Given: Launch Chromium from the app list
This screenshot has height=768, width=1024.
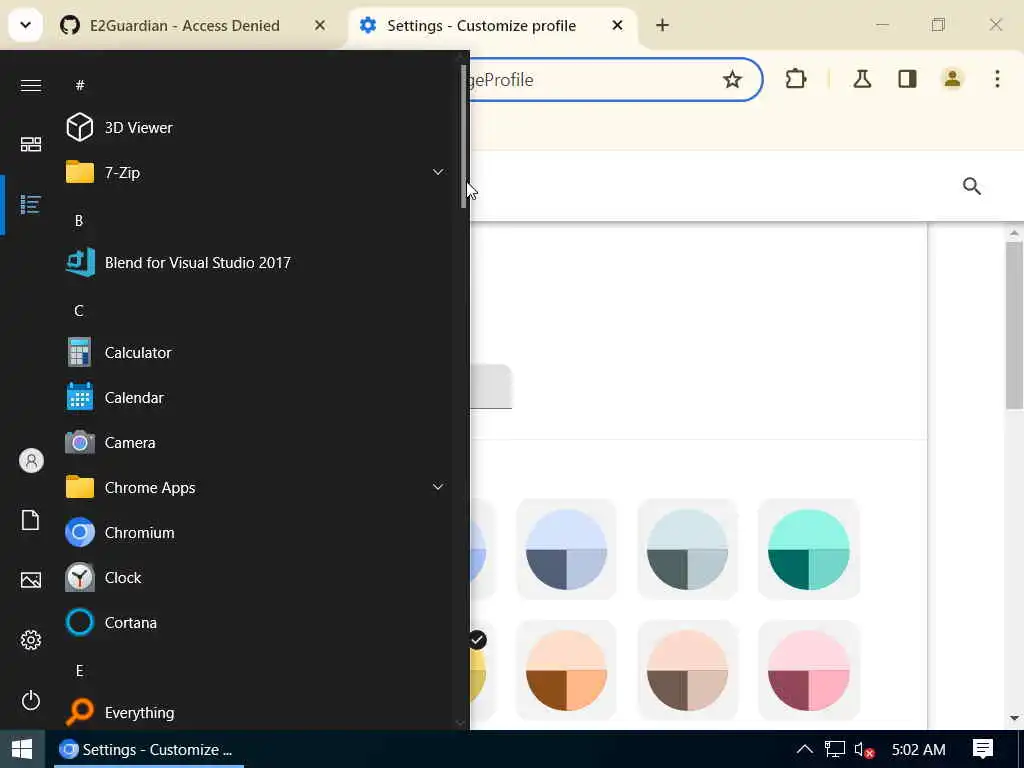Looking at the screenshot, I should point(255,533).
